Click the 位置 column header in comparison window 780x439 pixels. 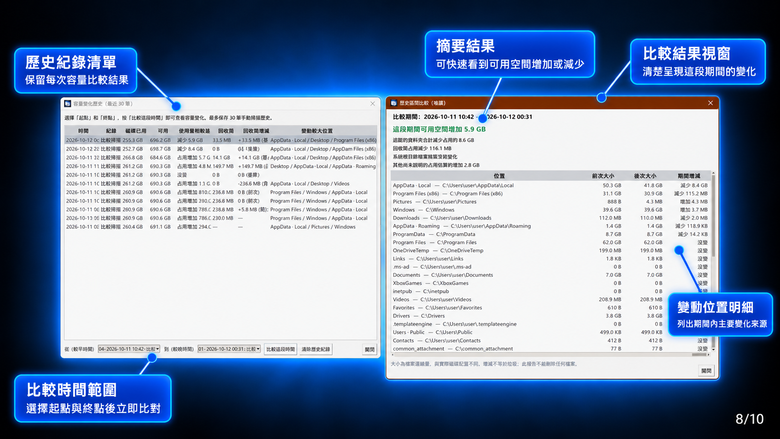499,176
